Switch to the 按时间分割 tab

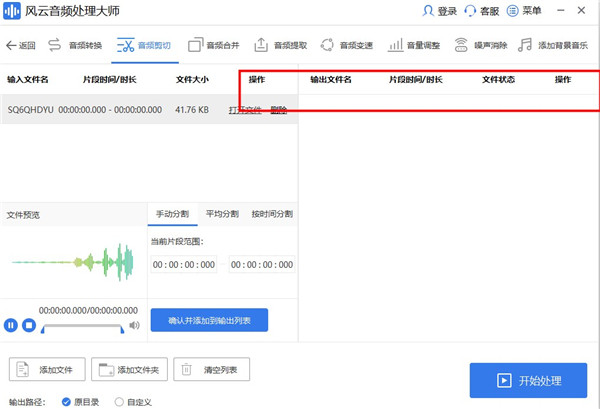coord(272,214)
